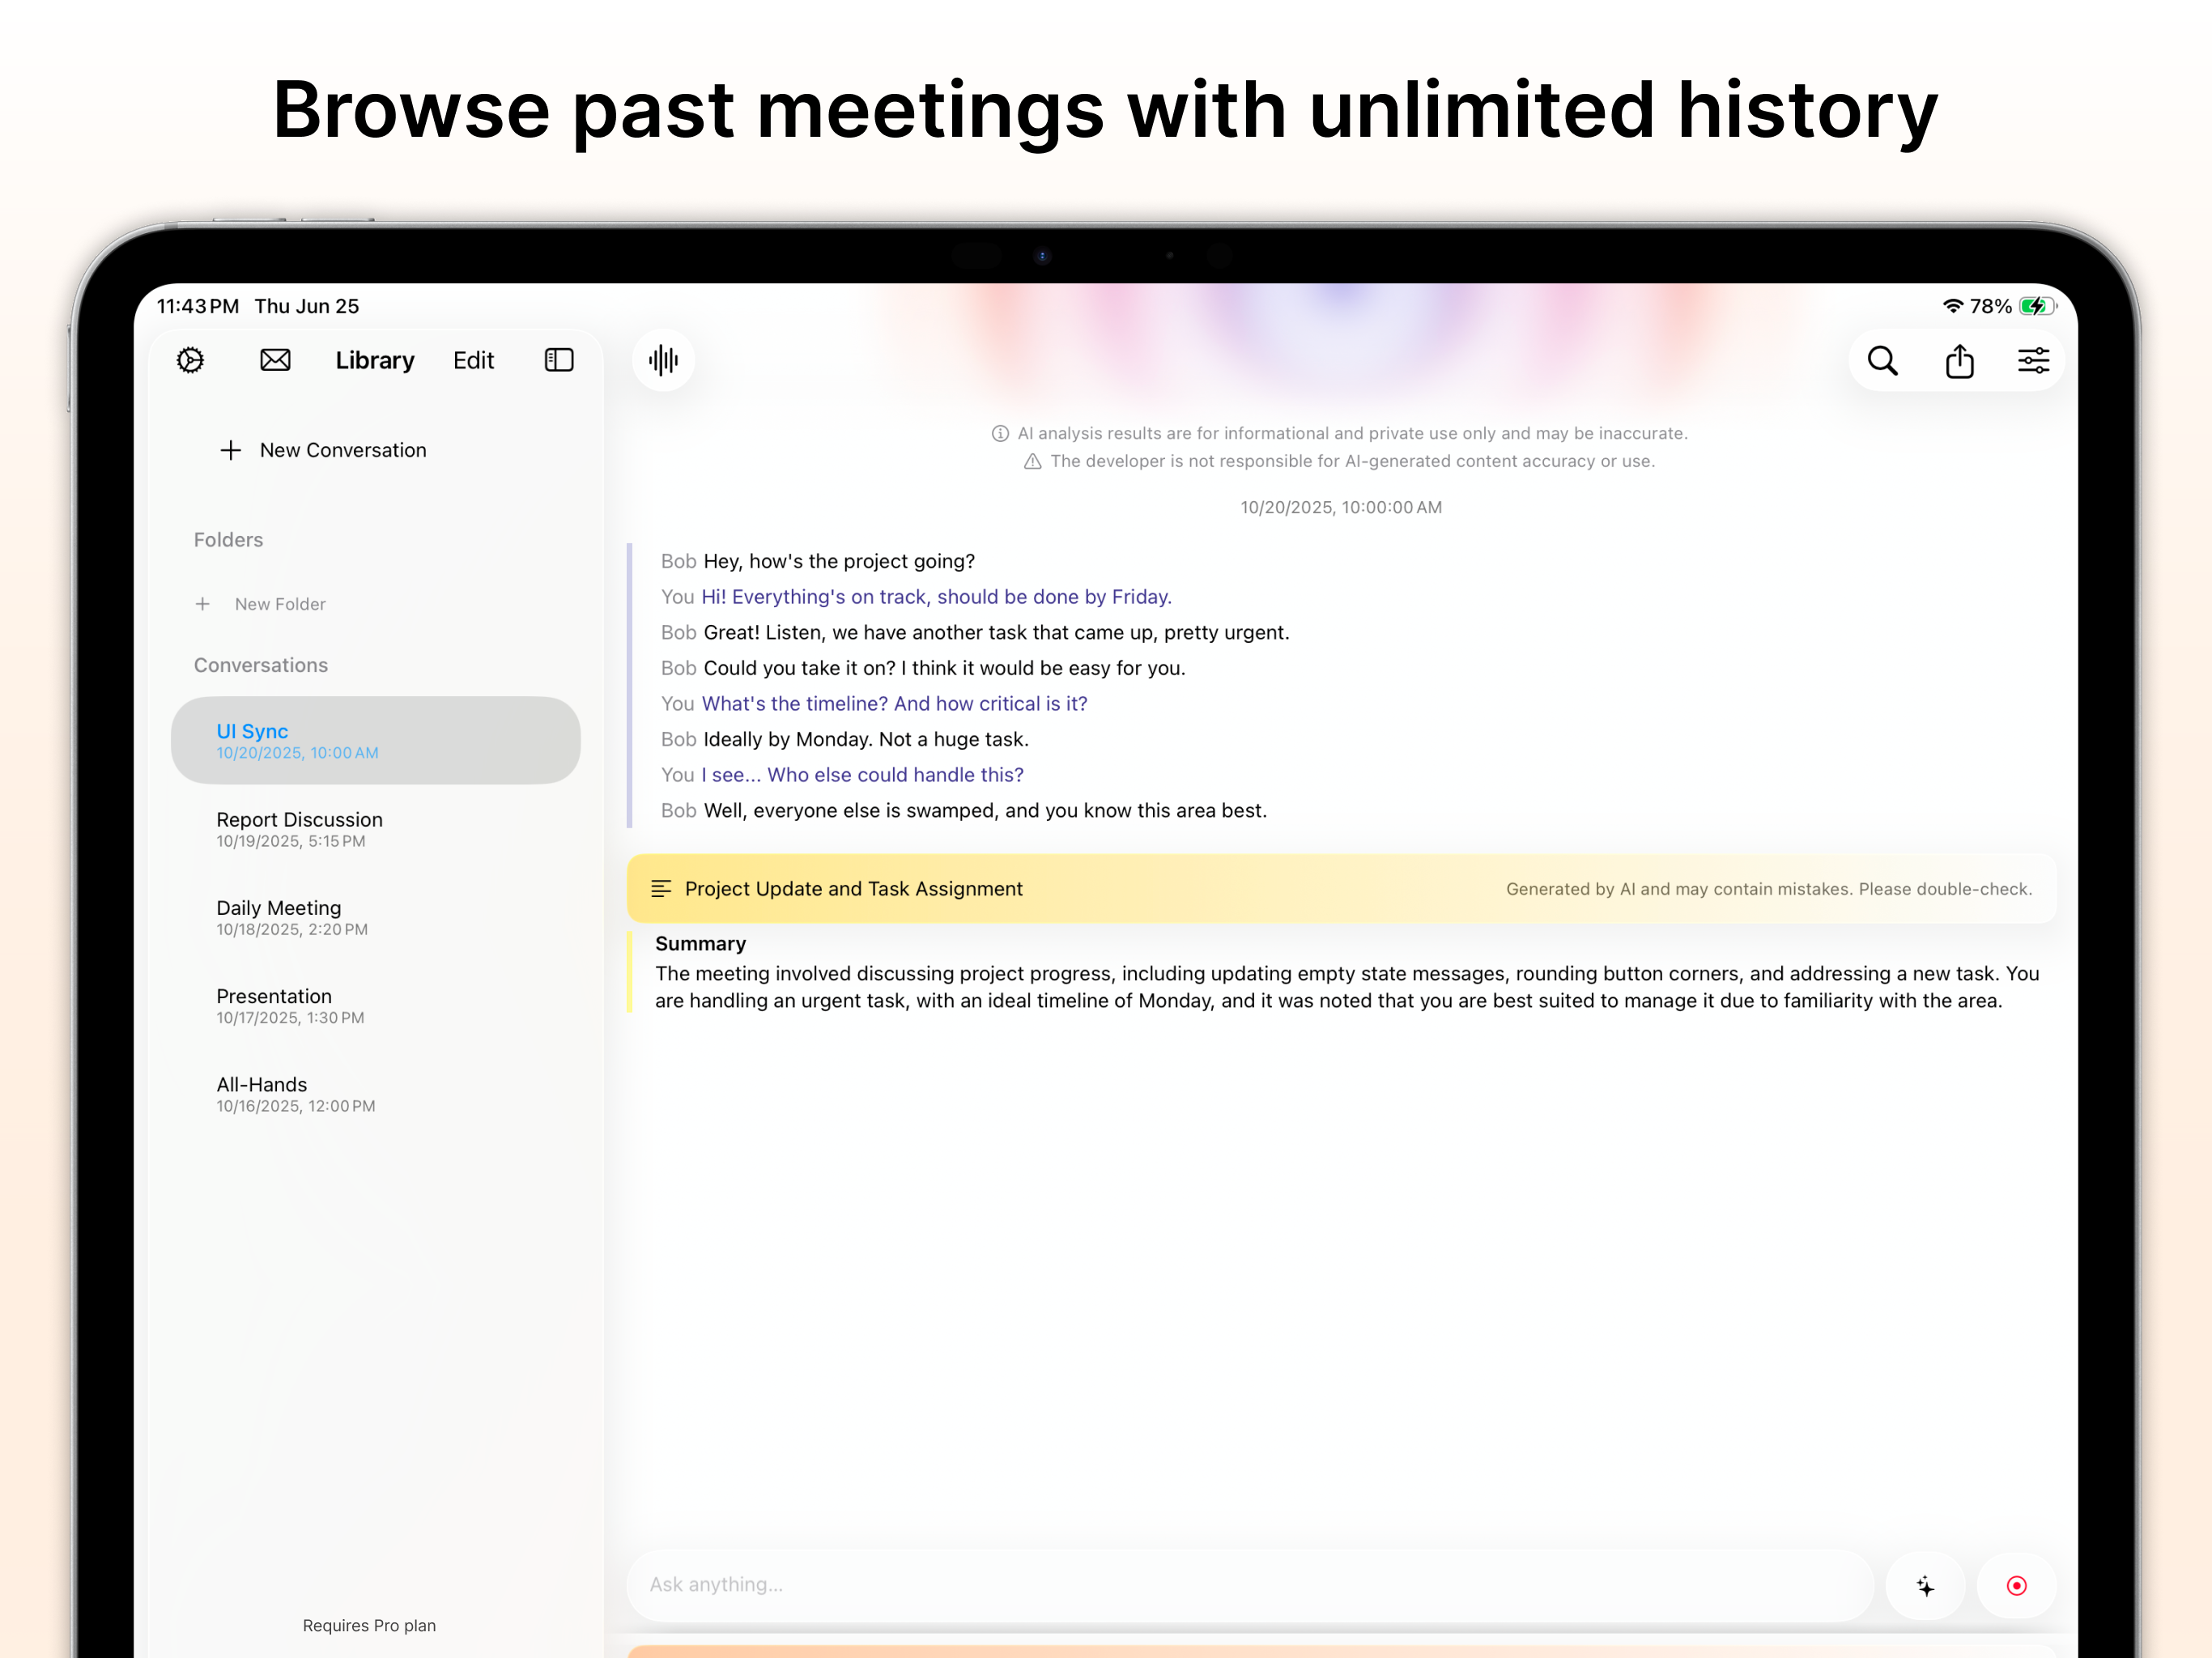Toggle the sidebar panel icon
The width and height of the screenshot is (2212, 1658).
coord(559,360)
